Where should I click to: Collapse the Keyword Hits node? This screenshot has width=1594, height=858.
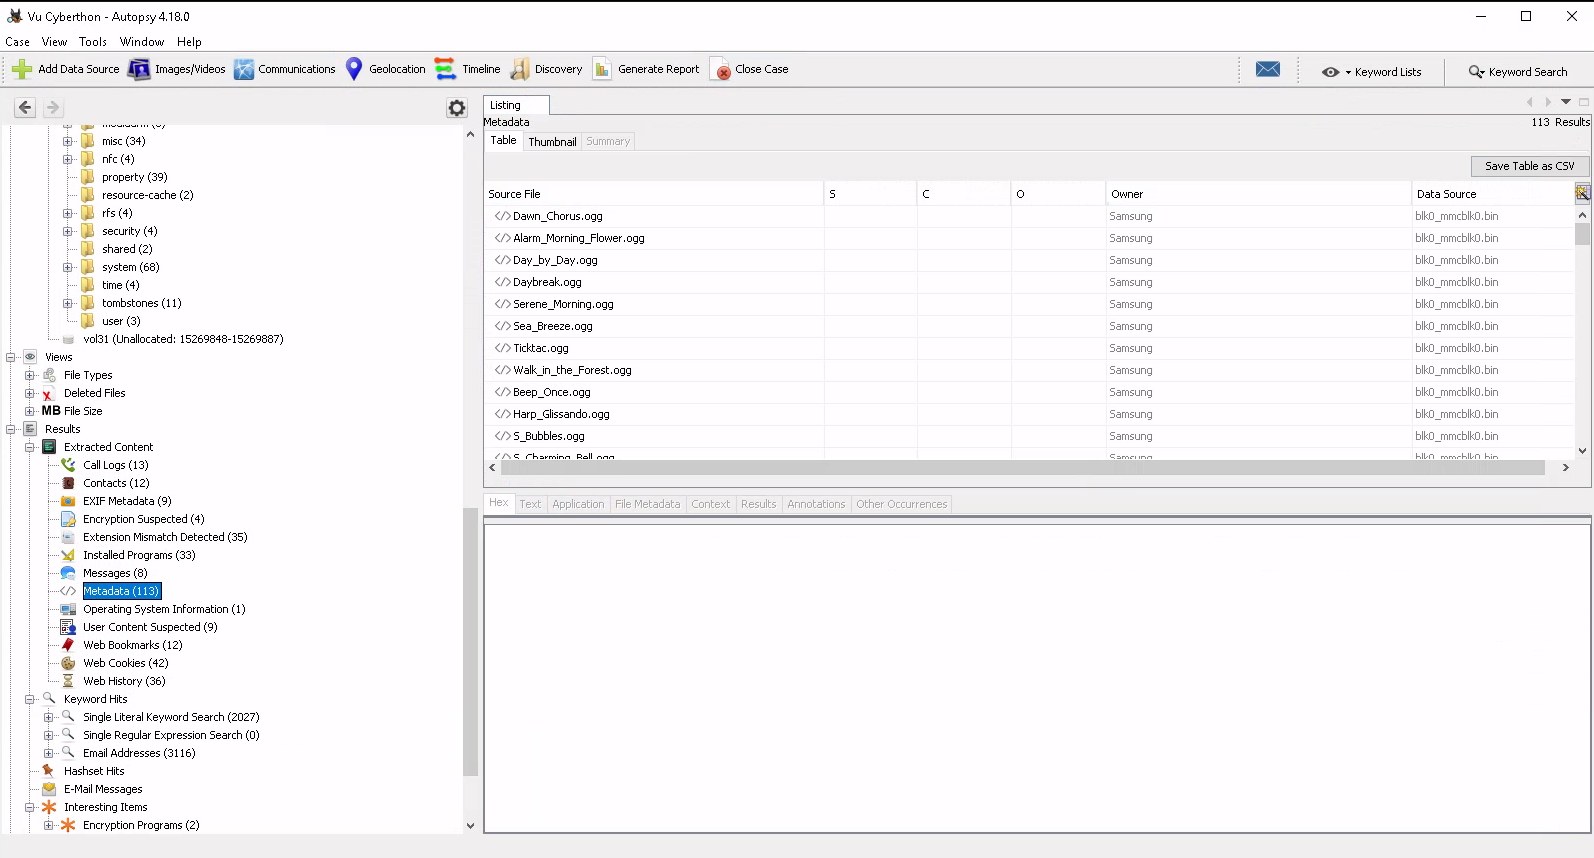tap(30, 699)
